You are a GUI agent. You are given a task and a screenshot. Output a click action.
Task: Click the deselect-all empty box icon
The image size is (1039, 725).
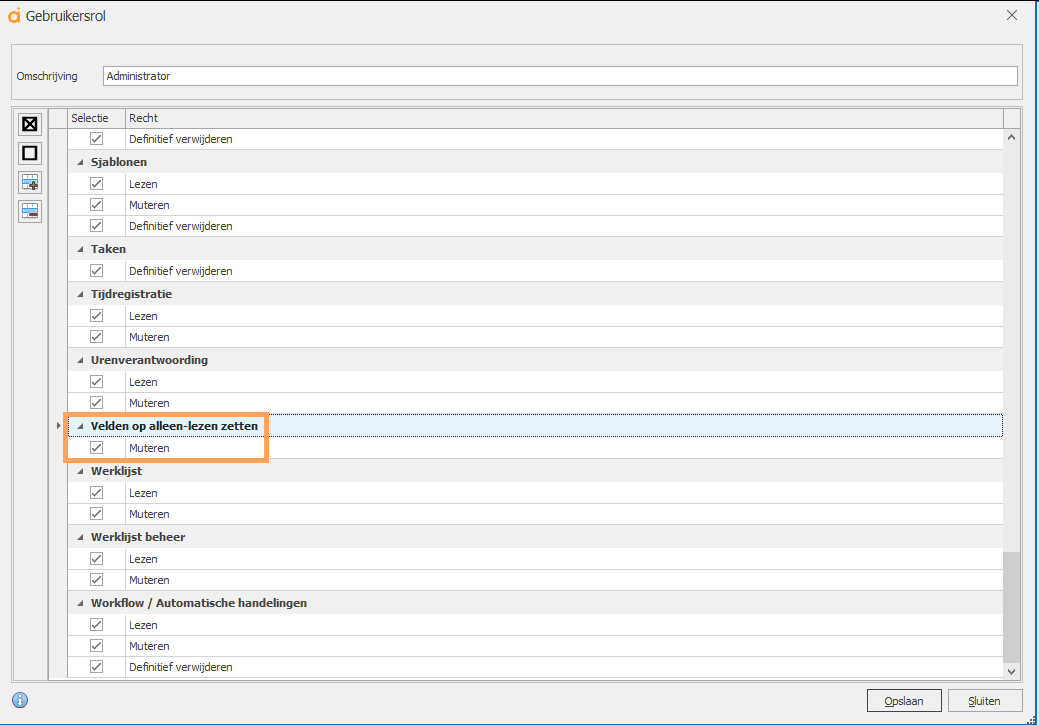(x=30, y=153)
